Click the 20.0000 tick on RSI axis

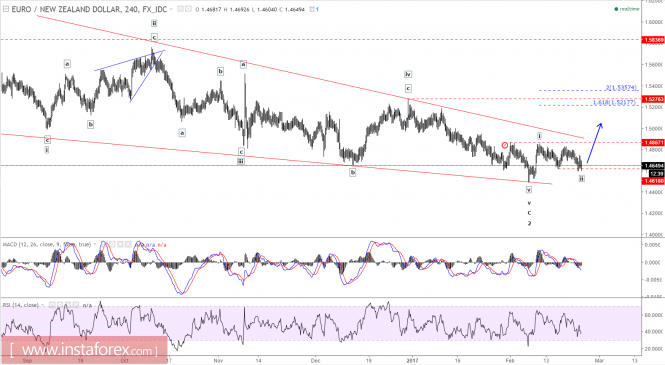click(655, 349)
